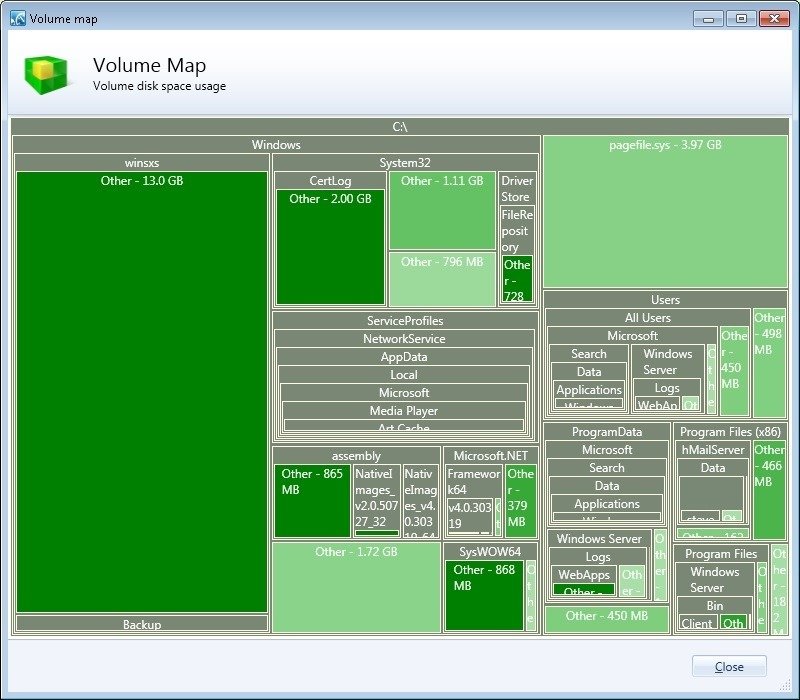Select the ProgramData folder header
800x700 pixels.
click(607, 432)
